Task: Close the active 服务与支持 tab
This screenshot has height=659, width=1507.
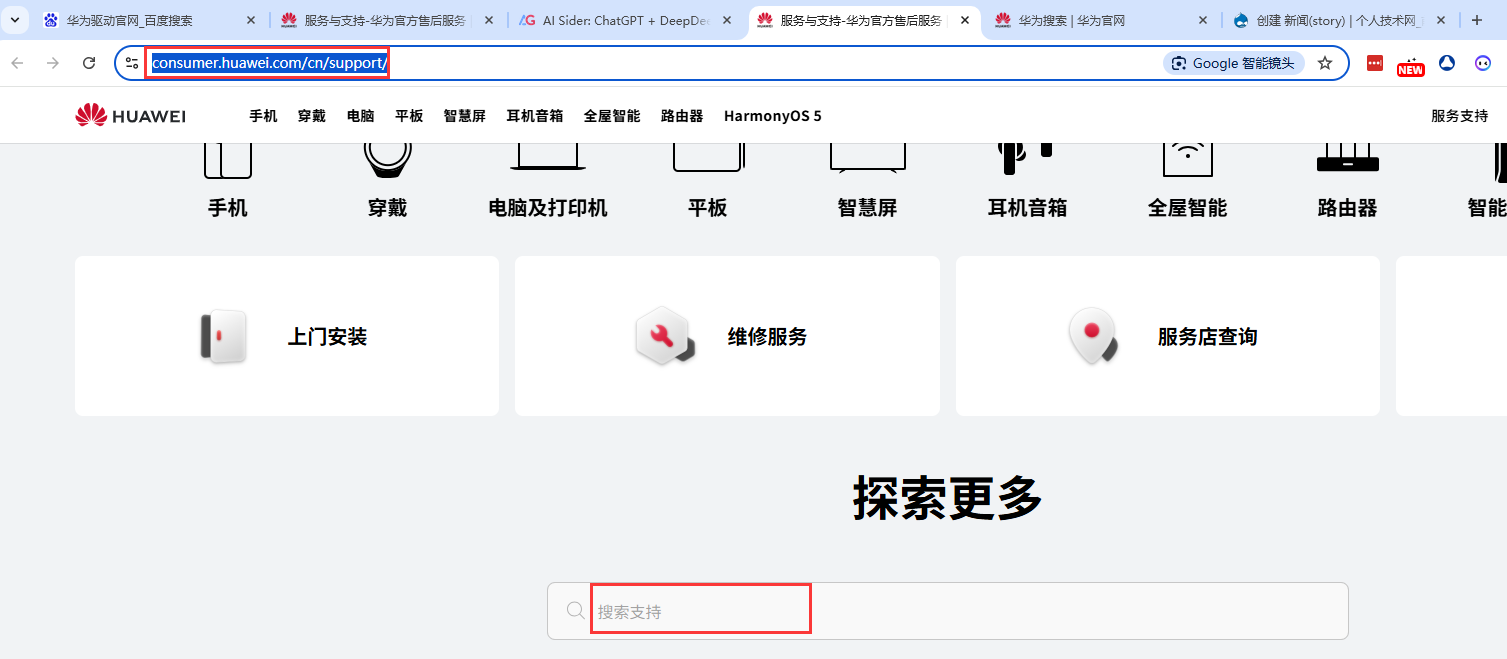Action: (x=964, y=20)
